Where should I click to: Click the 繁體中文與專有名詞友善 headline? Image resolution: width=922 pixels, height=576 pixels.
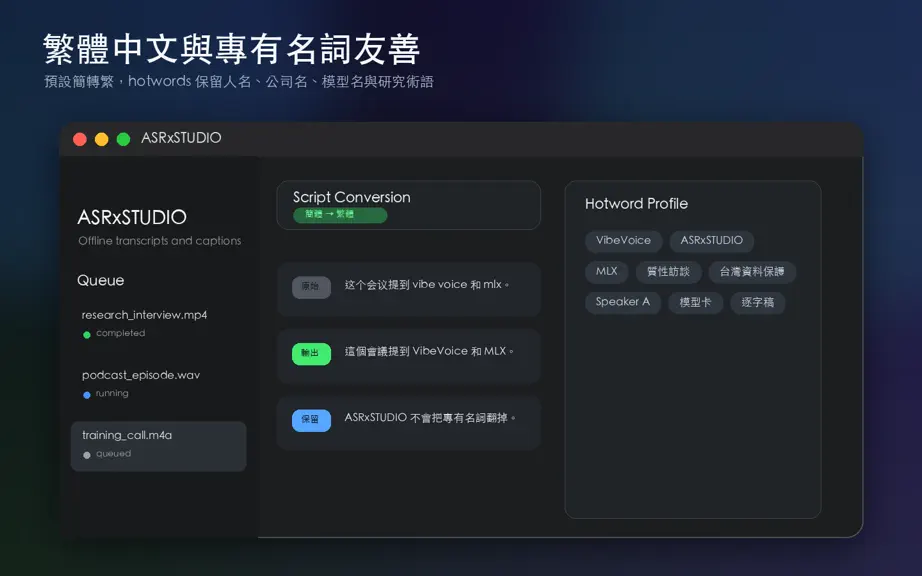tap(232, 49)
